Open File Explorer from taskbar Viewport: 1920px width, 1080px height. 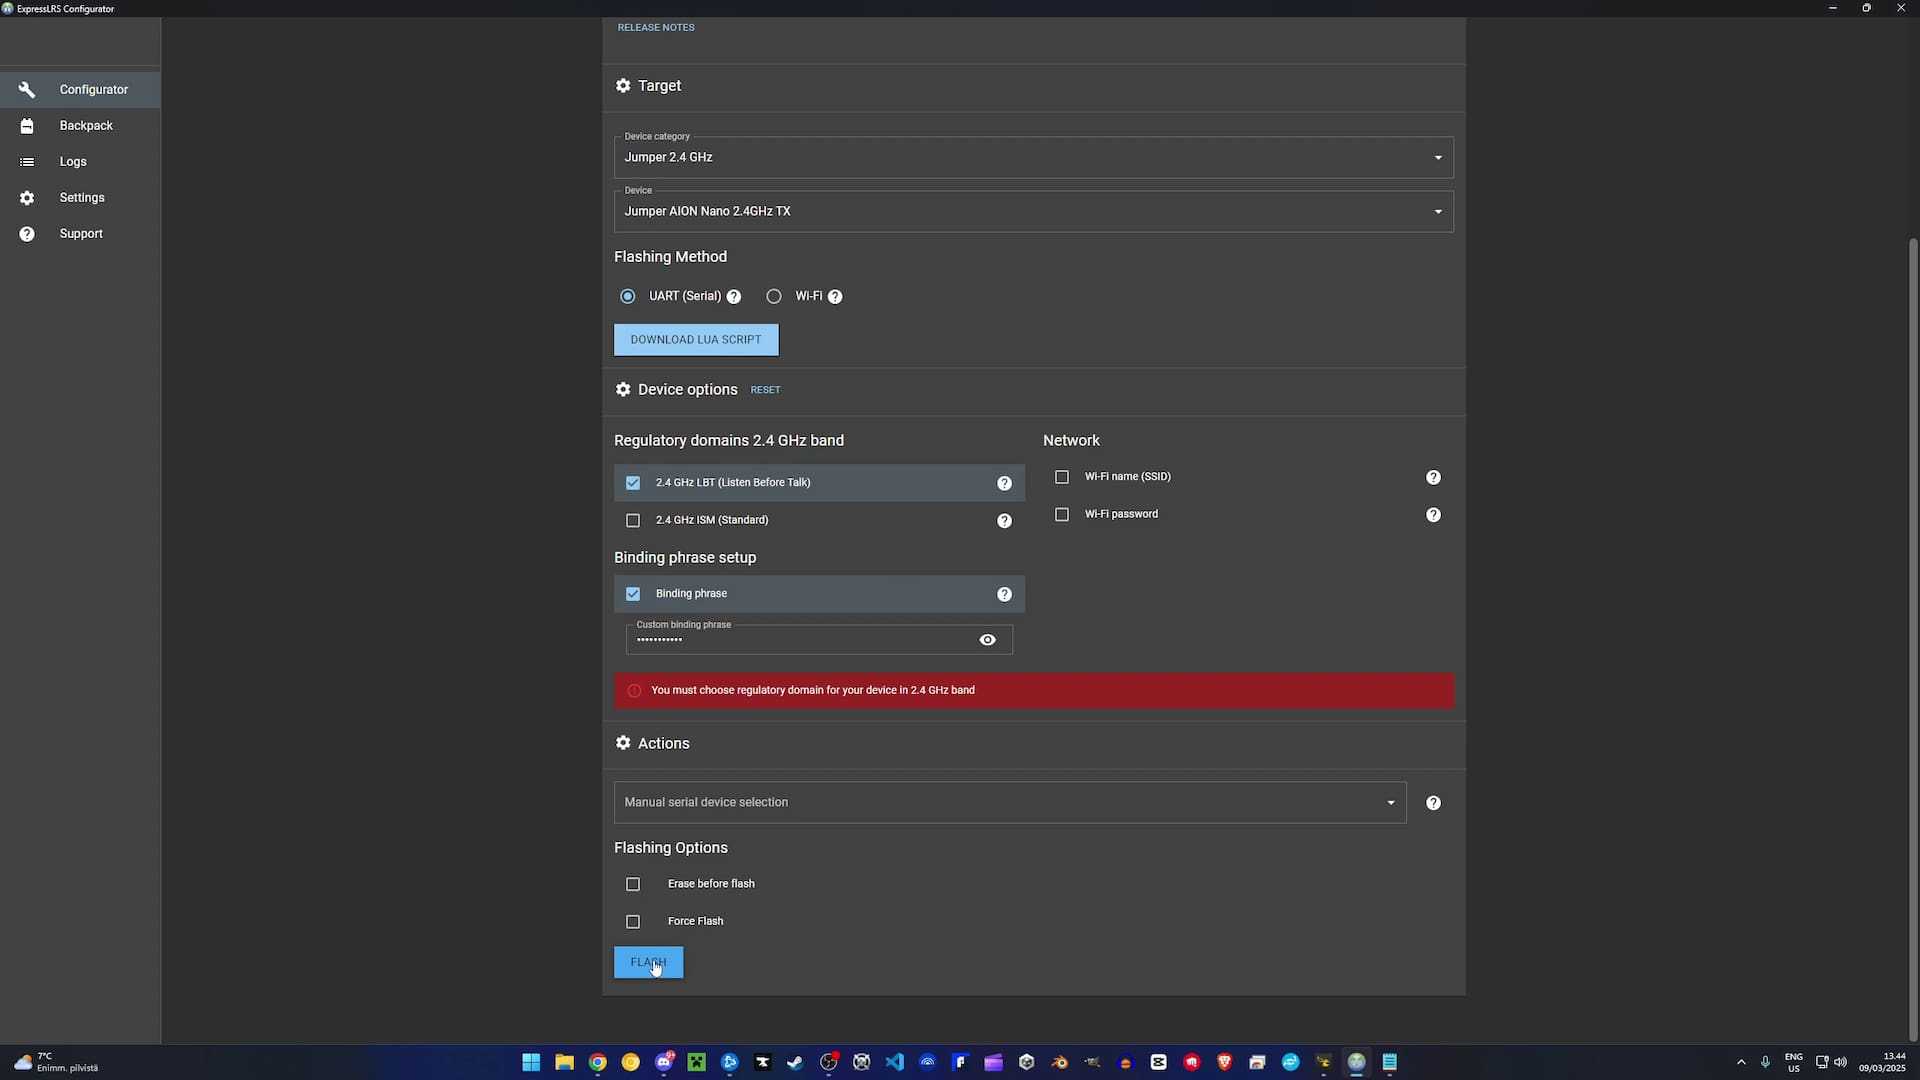[x=564, y=1062]
